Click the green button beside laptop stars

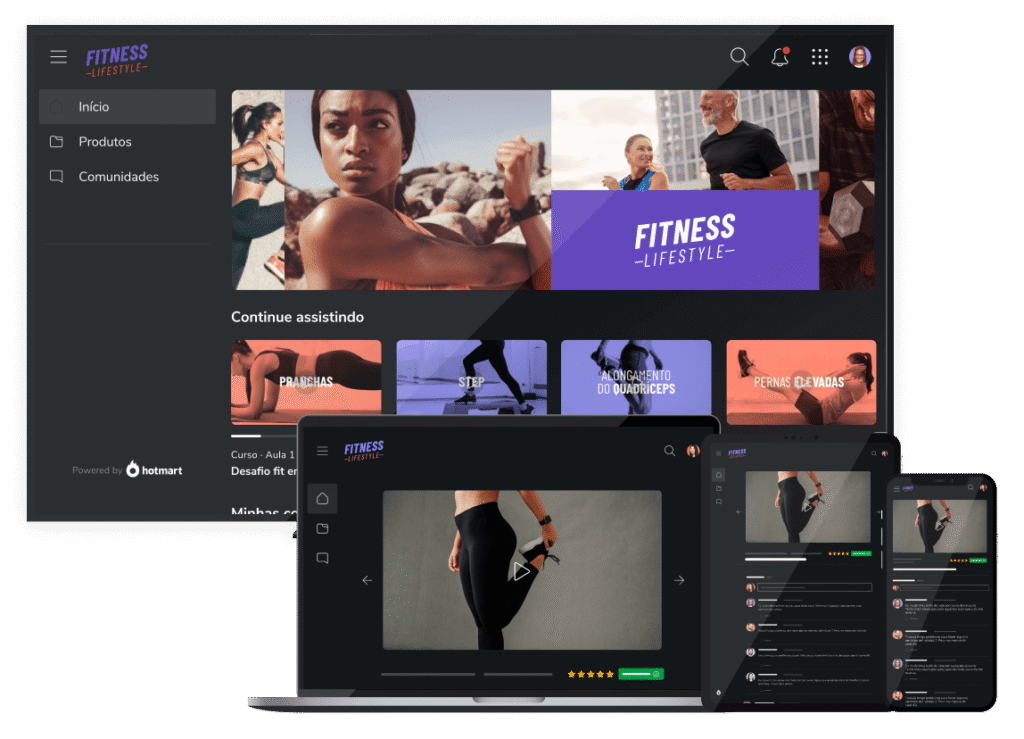(x=640, y=674)
